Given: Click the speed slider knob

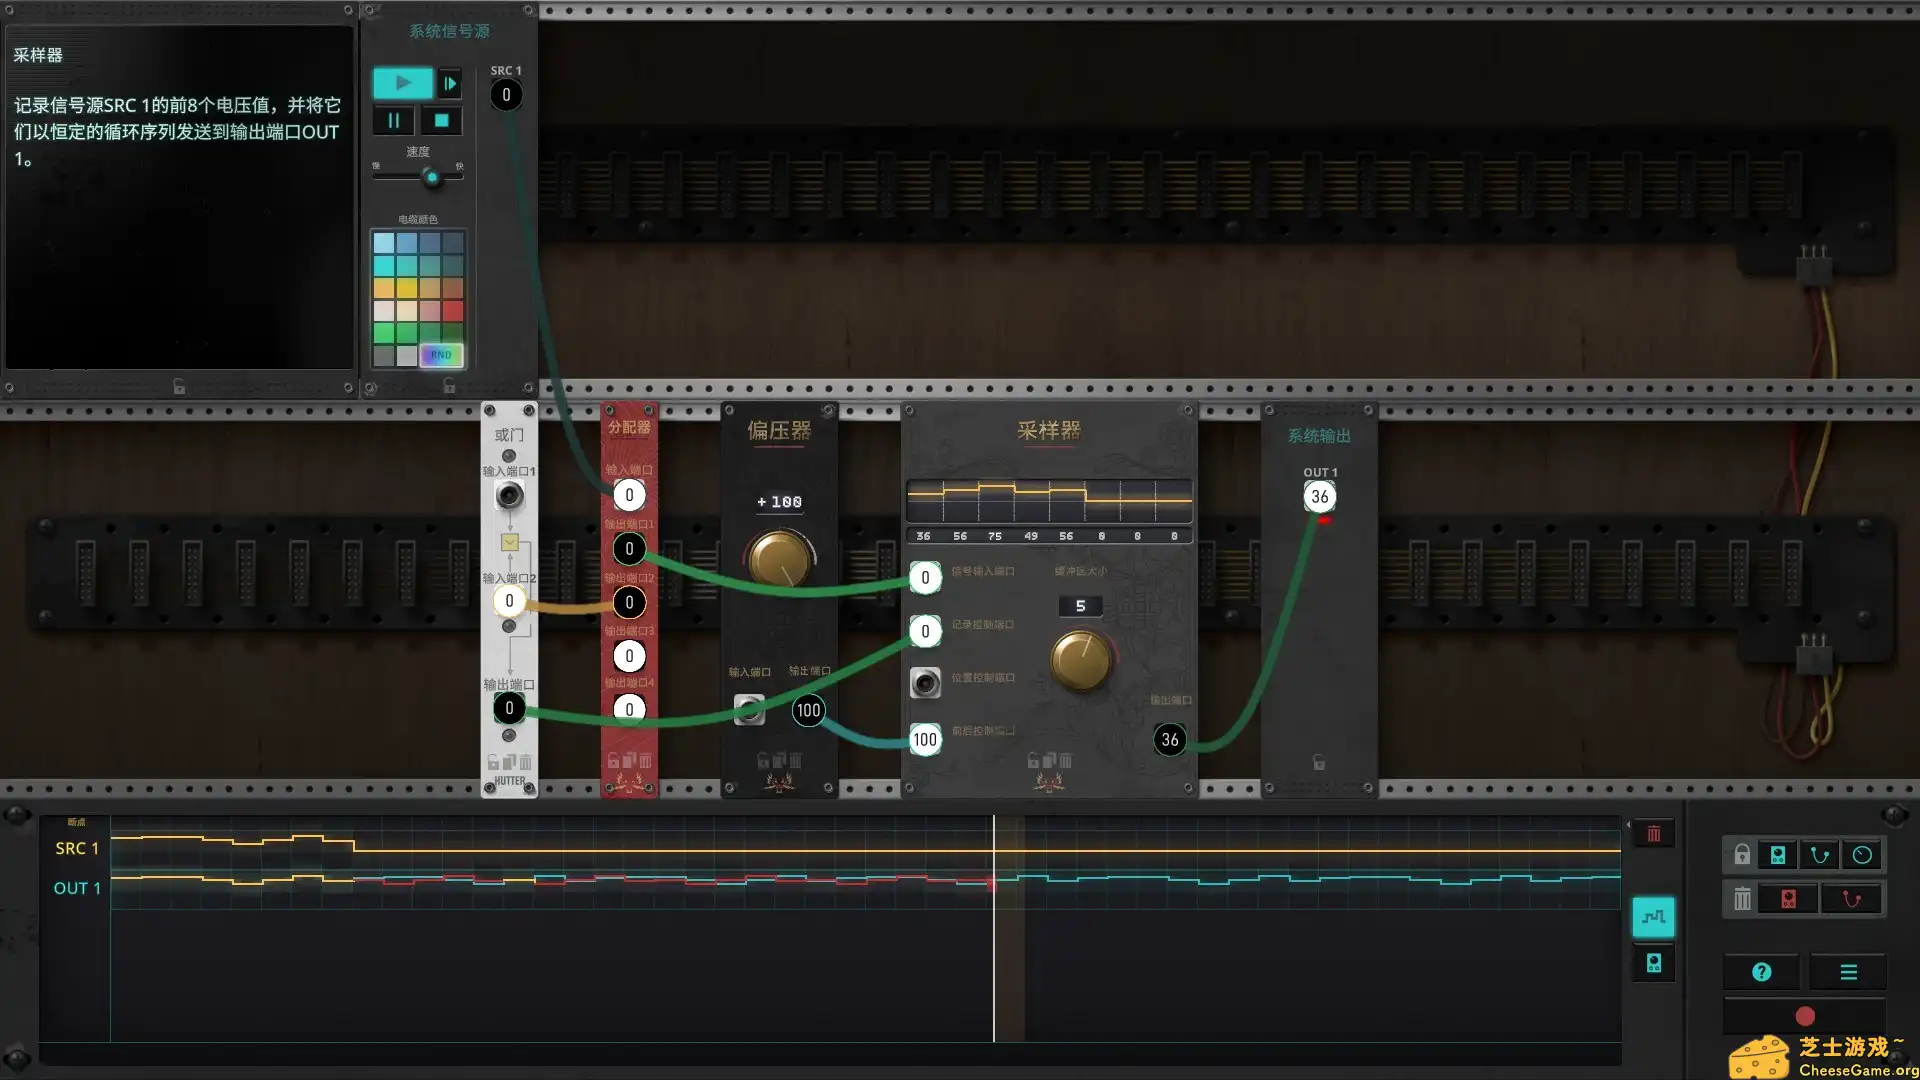Looking at the screenshot, I should [432, 178].
